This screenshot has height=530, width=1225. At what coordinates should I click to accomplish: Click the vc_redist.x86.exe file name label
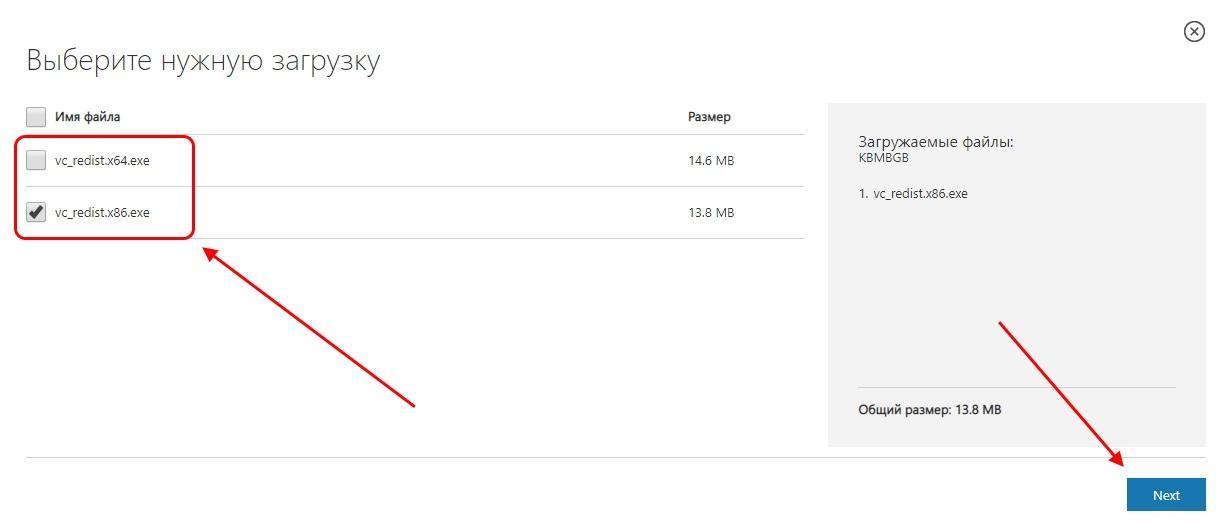pyautogui.click(x=102, y=212)
